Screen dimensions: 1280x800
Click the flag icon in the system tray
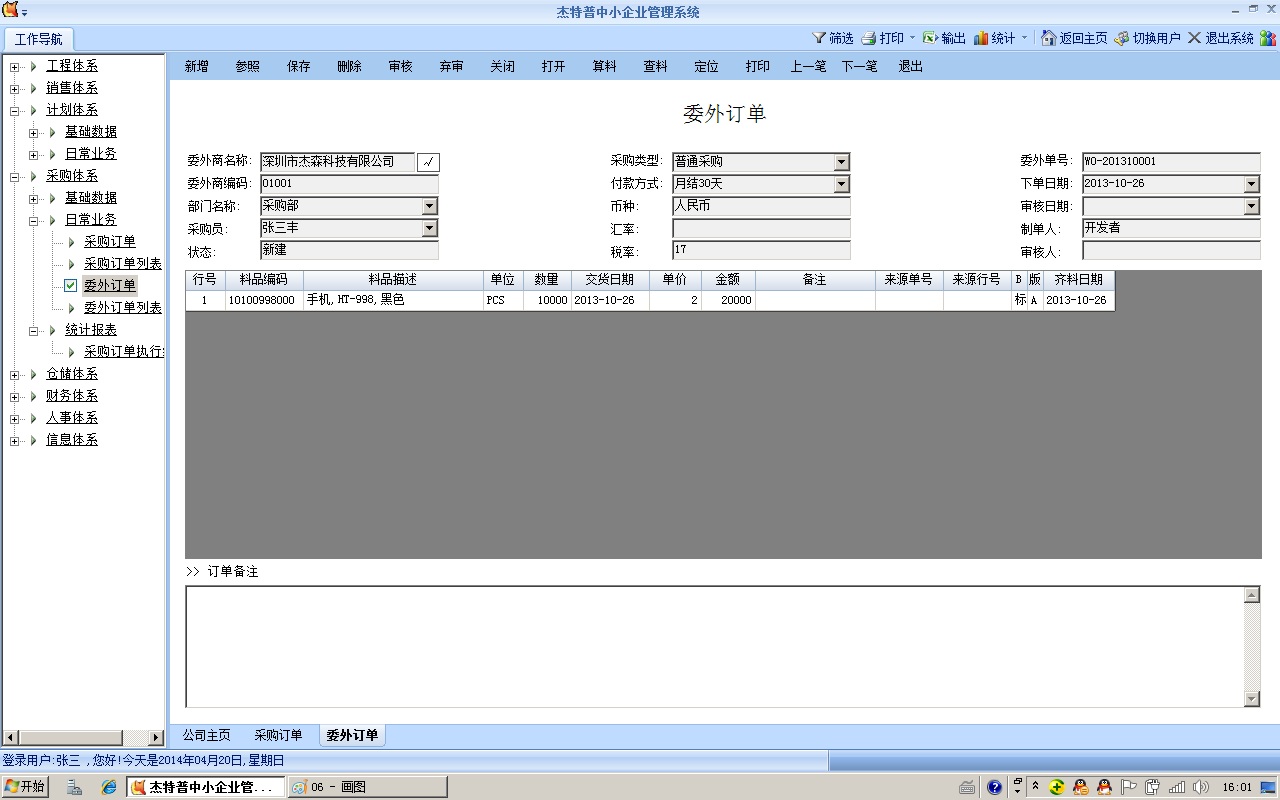coord(1128,787)
